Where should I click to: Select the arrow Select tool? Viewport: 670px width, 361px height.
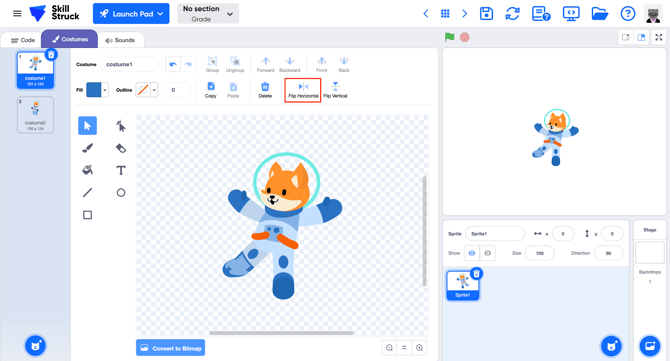87,126
